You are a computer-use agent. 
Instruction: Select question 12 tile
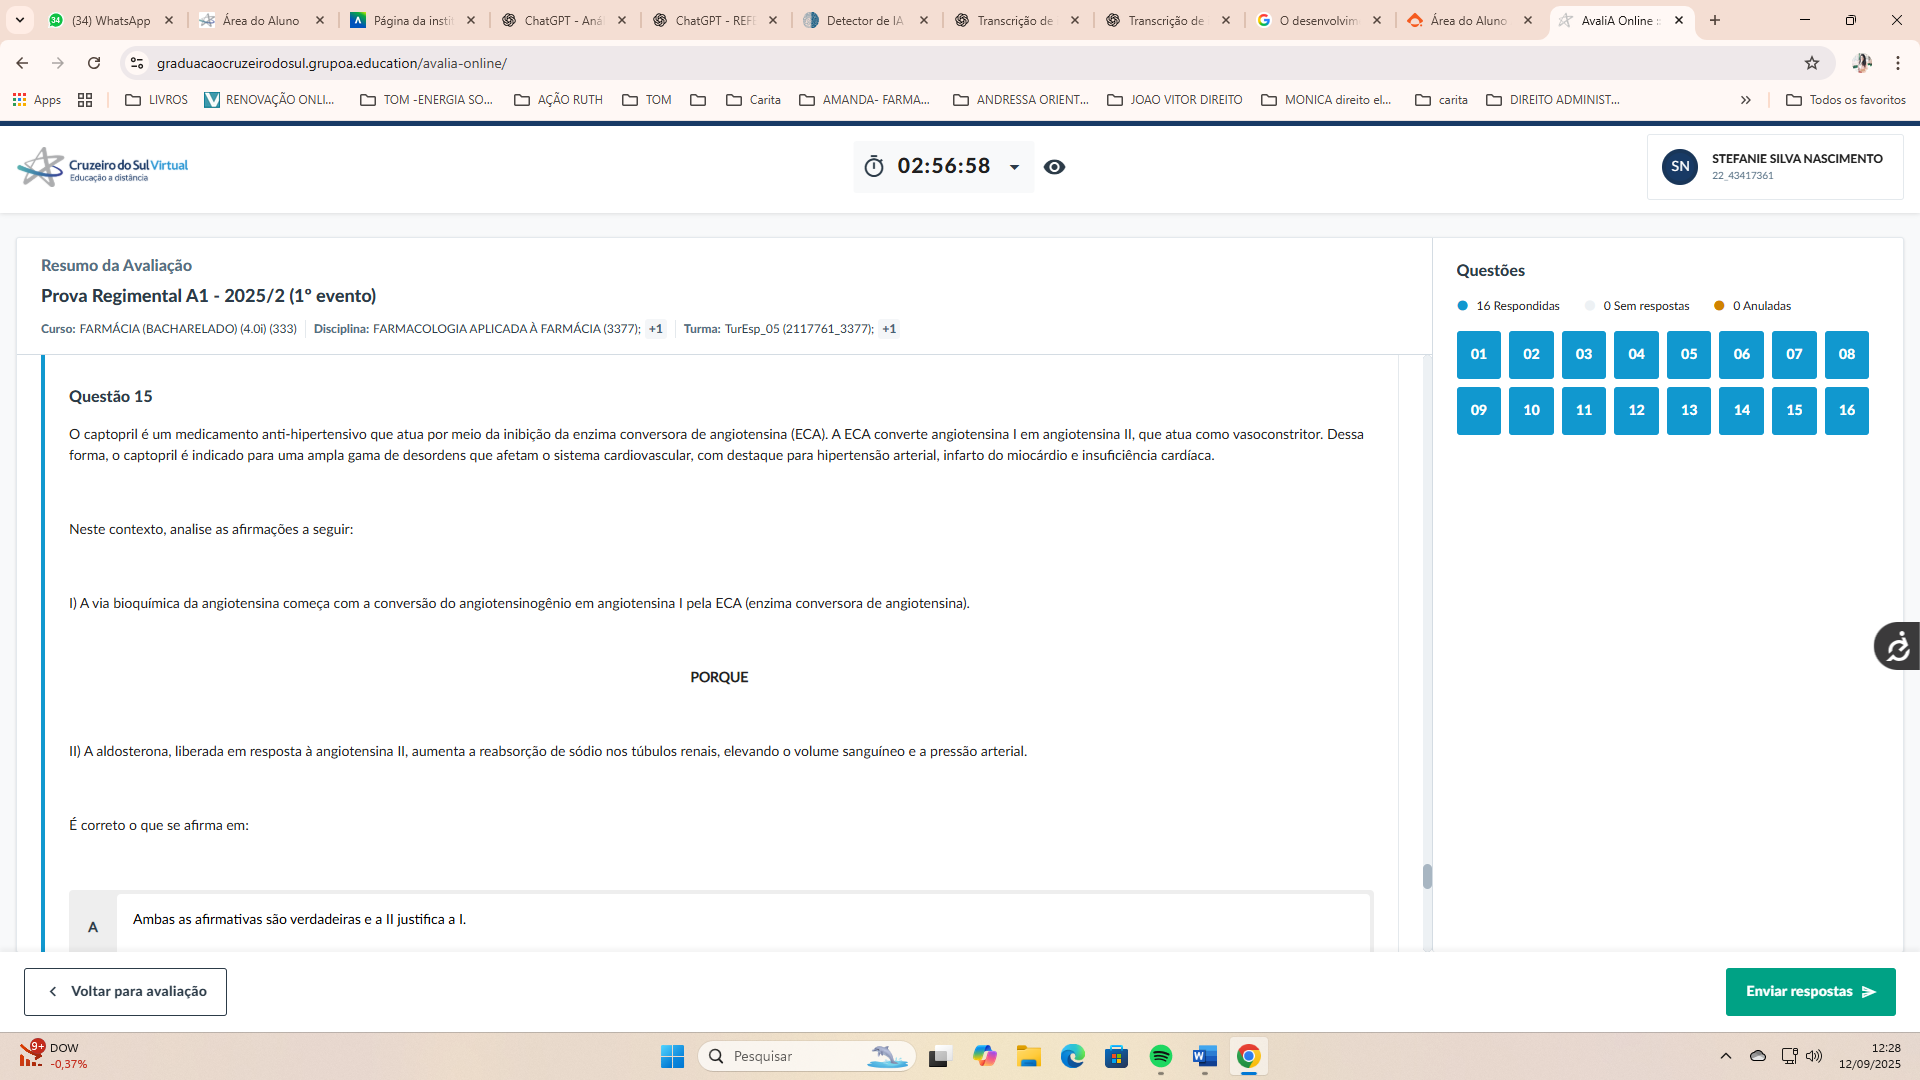click(x=1636, y=411)
